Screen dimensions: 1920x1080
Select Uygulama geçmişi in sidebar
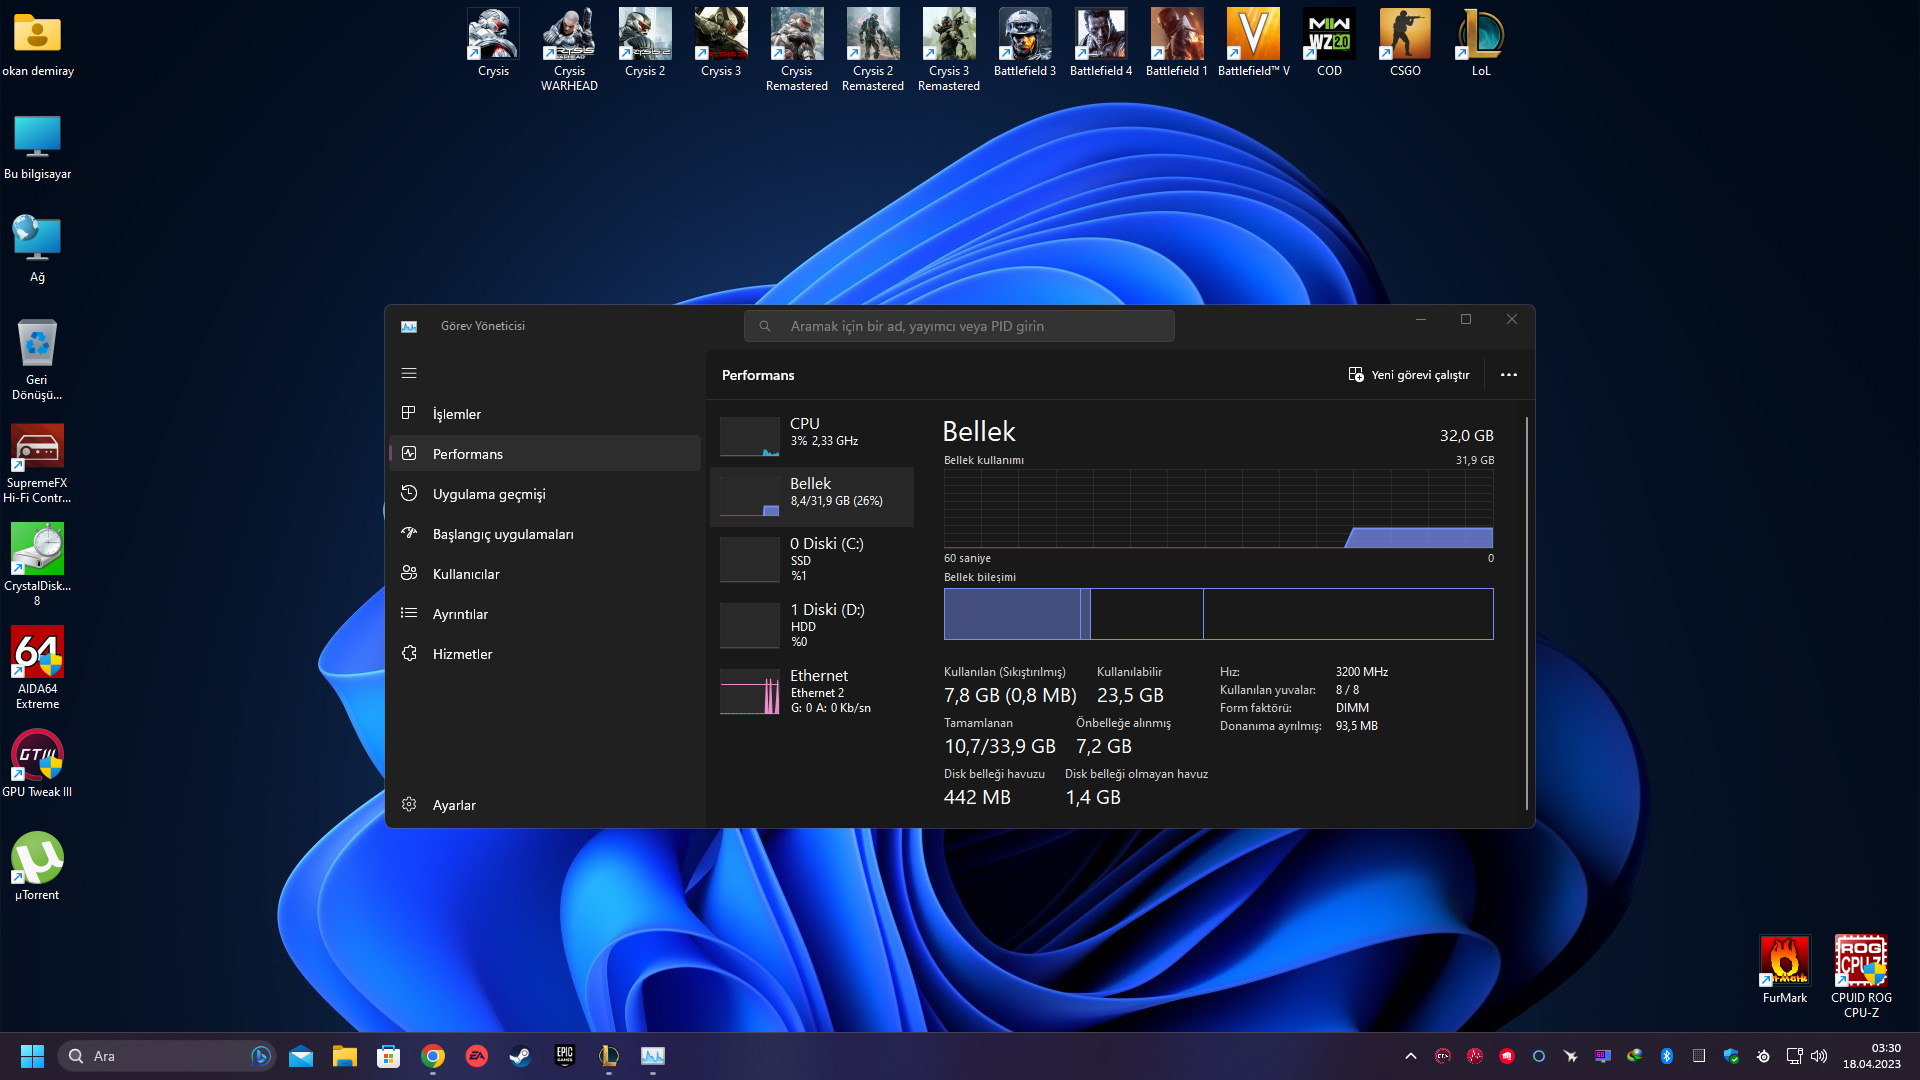(488, 494)
